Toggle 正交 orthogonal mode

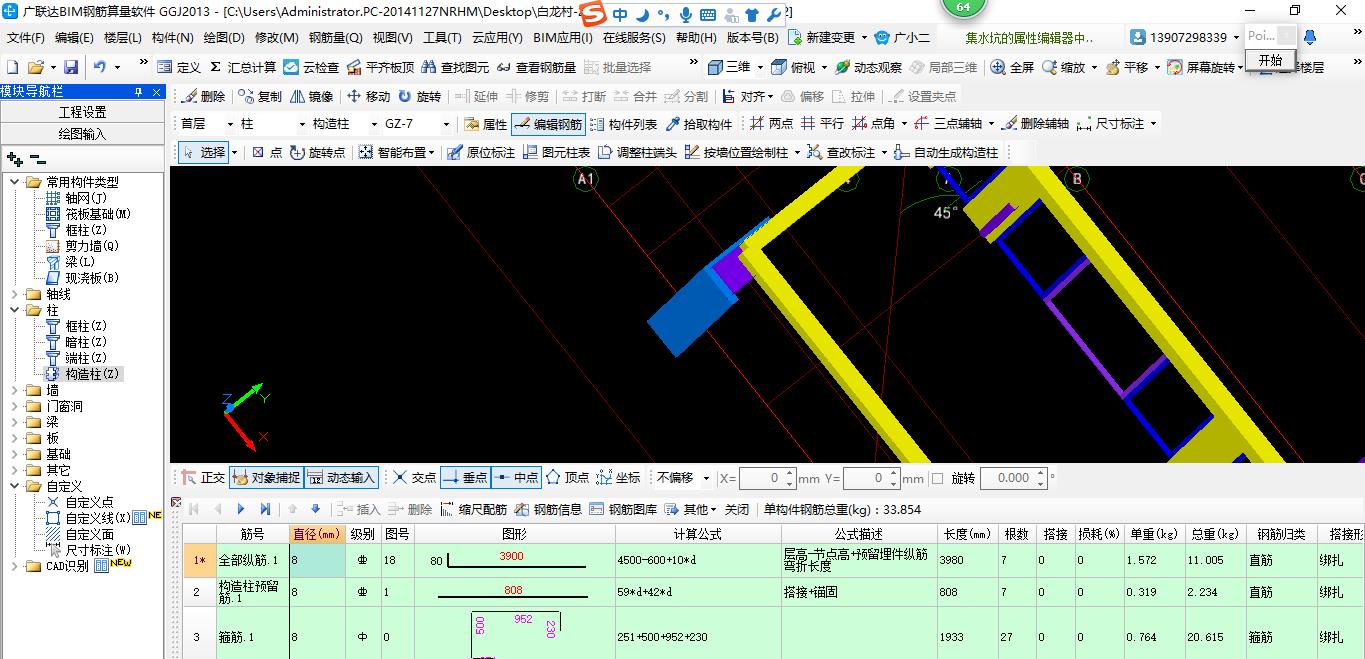coord(203,478)
